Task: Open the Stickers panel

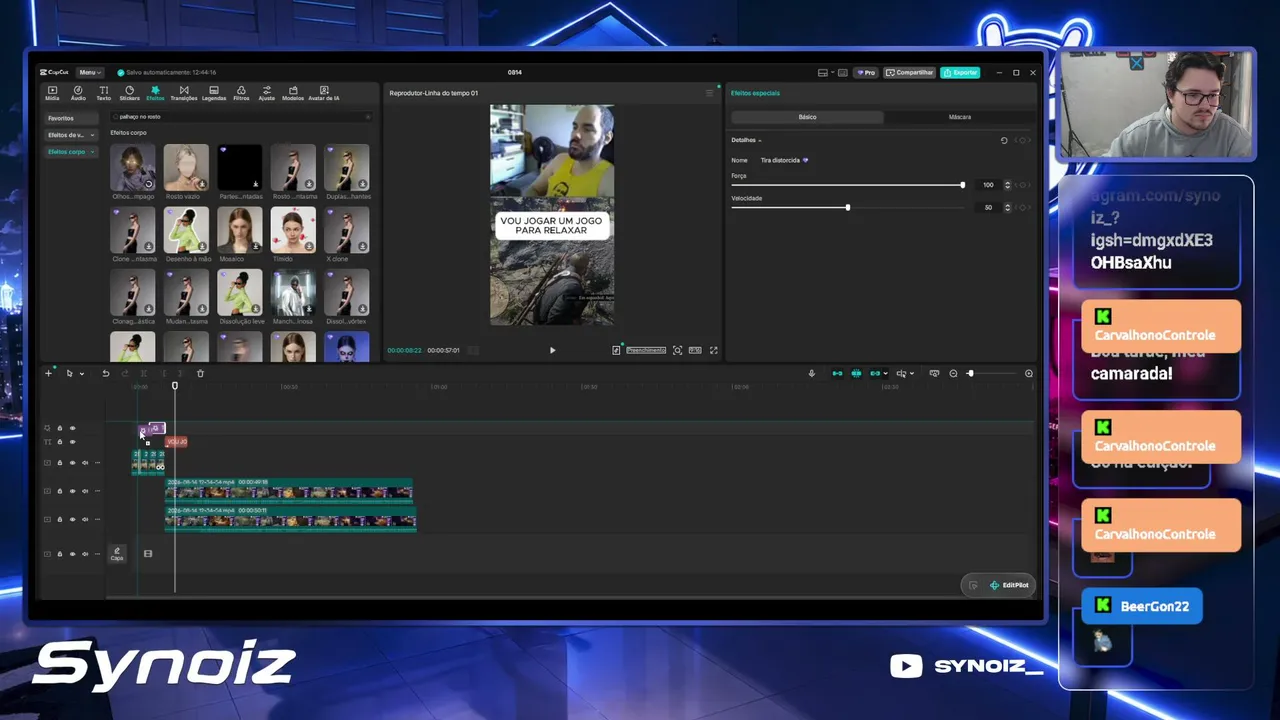Action: (129, 93)
